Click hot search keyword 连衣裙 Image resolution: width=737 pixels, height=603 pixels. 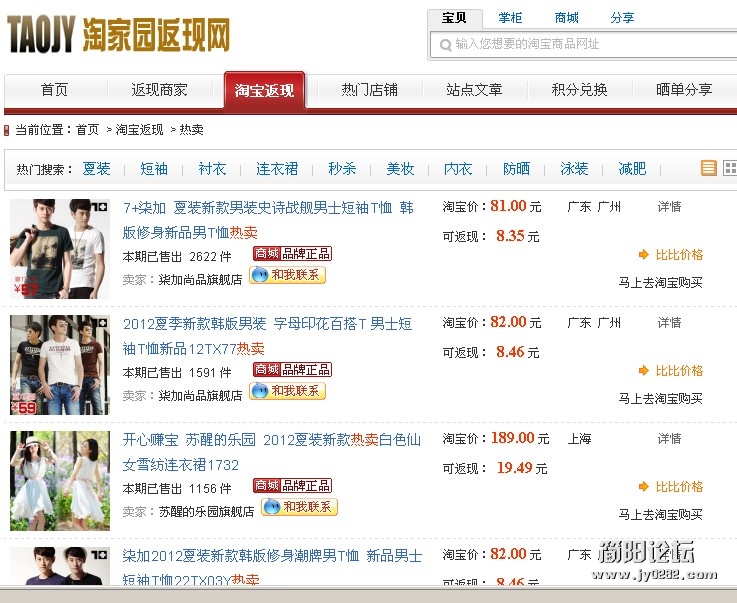coord(277,168)
